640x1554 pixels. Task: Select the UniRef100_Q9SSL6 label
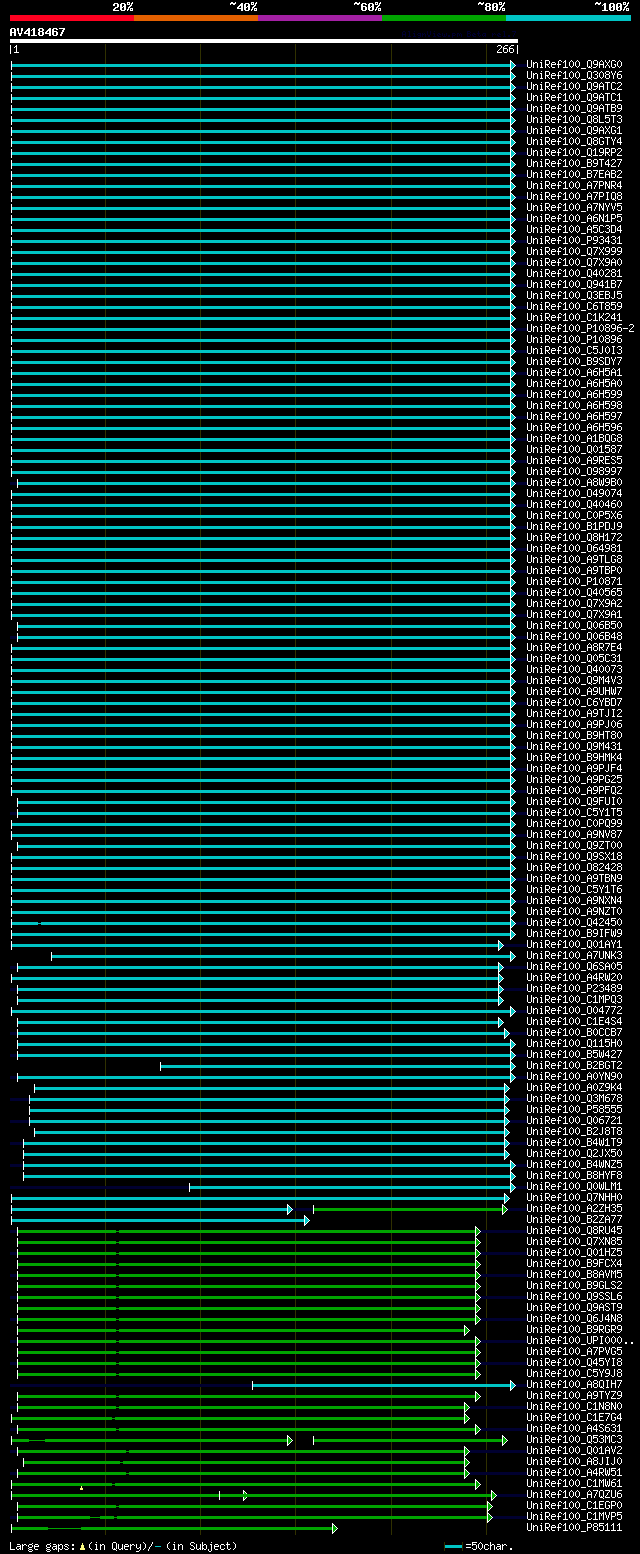[x=574, y=1296]
